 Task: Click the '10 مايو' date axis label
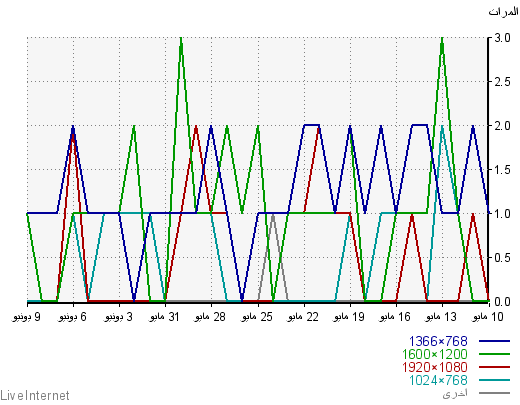coord(487,317)
